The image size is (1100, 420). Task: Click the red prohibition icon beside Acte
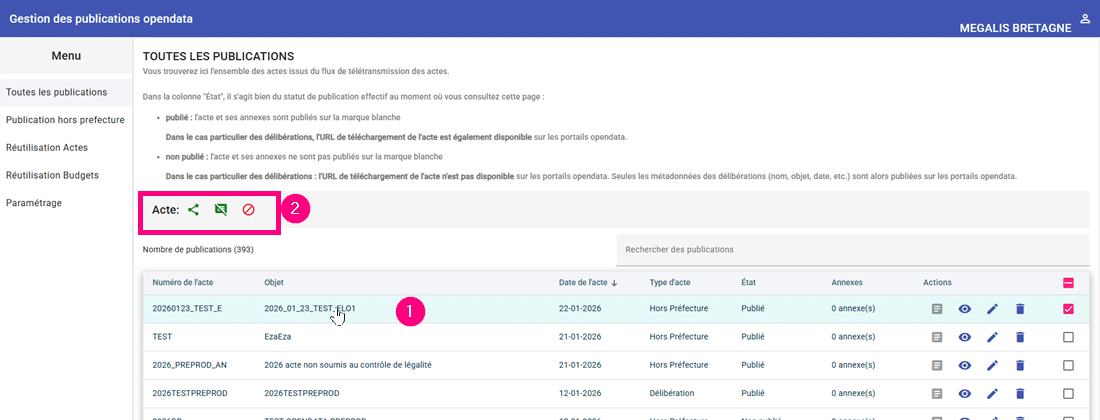coord(249,210)
